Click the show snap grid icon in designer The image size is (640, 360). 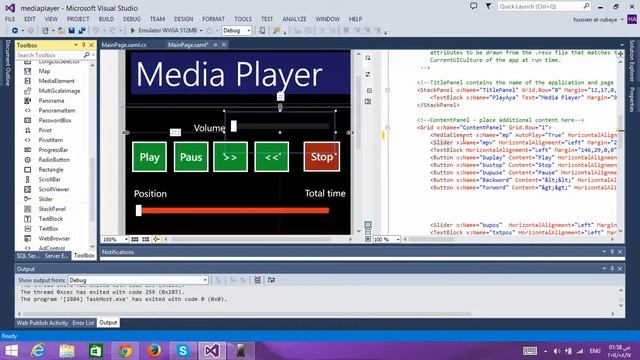tap(135, 239)
